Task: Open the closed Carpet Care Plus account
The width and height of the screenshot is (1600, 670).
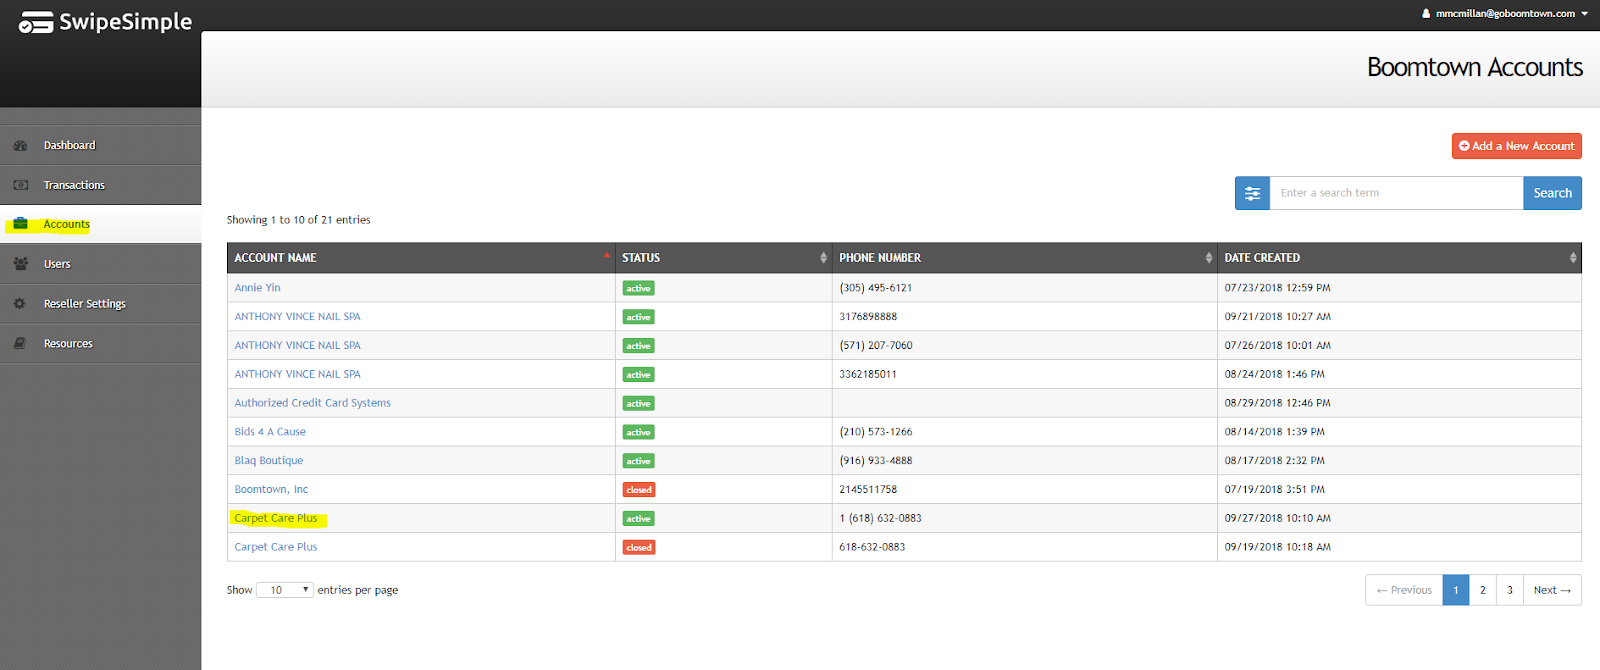Action: (275, 547)
